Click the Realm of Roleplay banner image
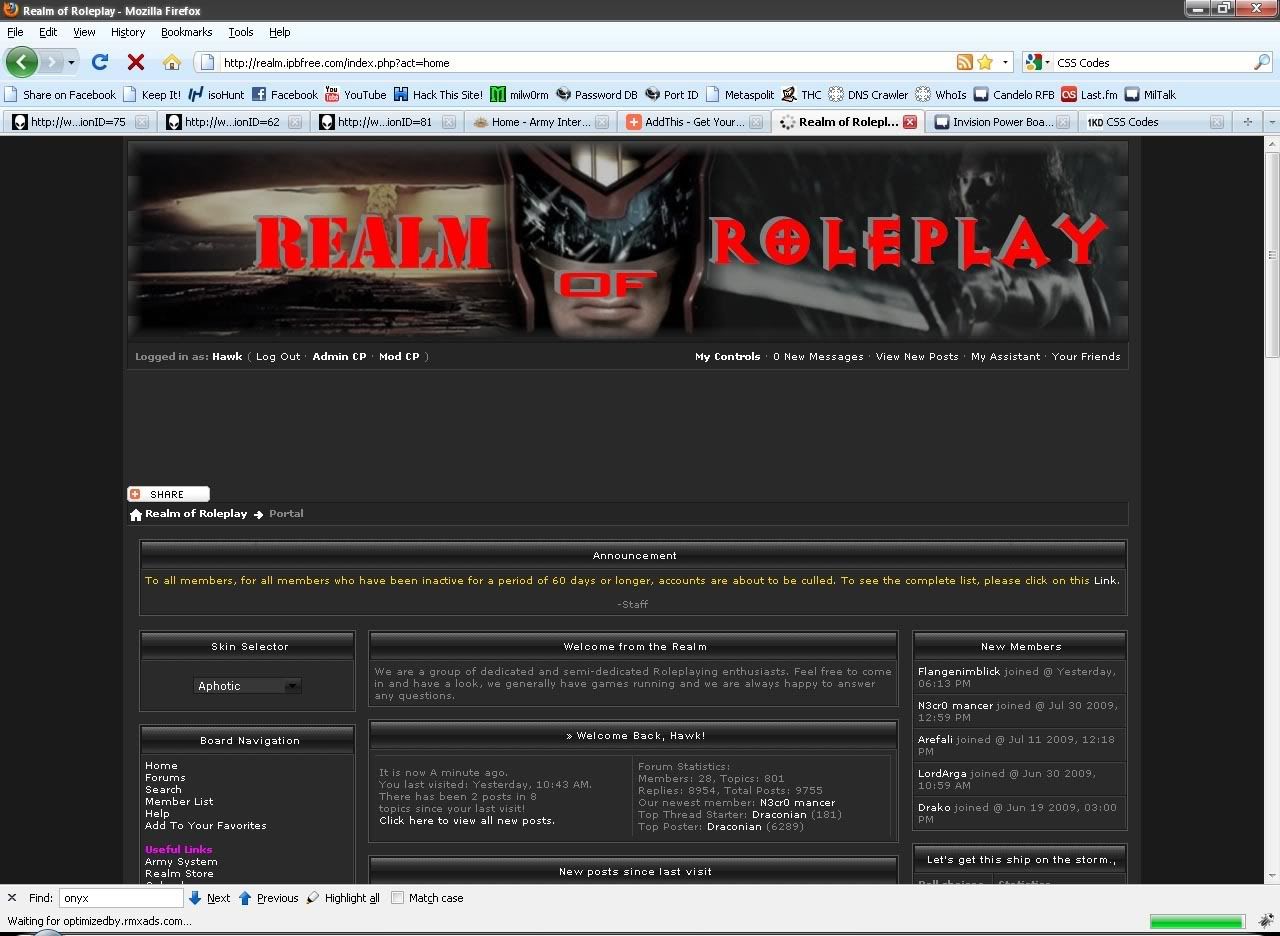The image size is (1280, 936). tap(628, 241)
